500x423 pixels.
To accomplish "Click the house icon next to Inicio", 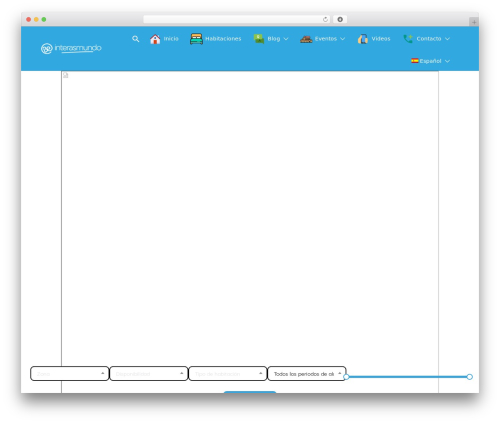I will pos(155,39).
